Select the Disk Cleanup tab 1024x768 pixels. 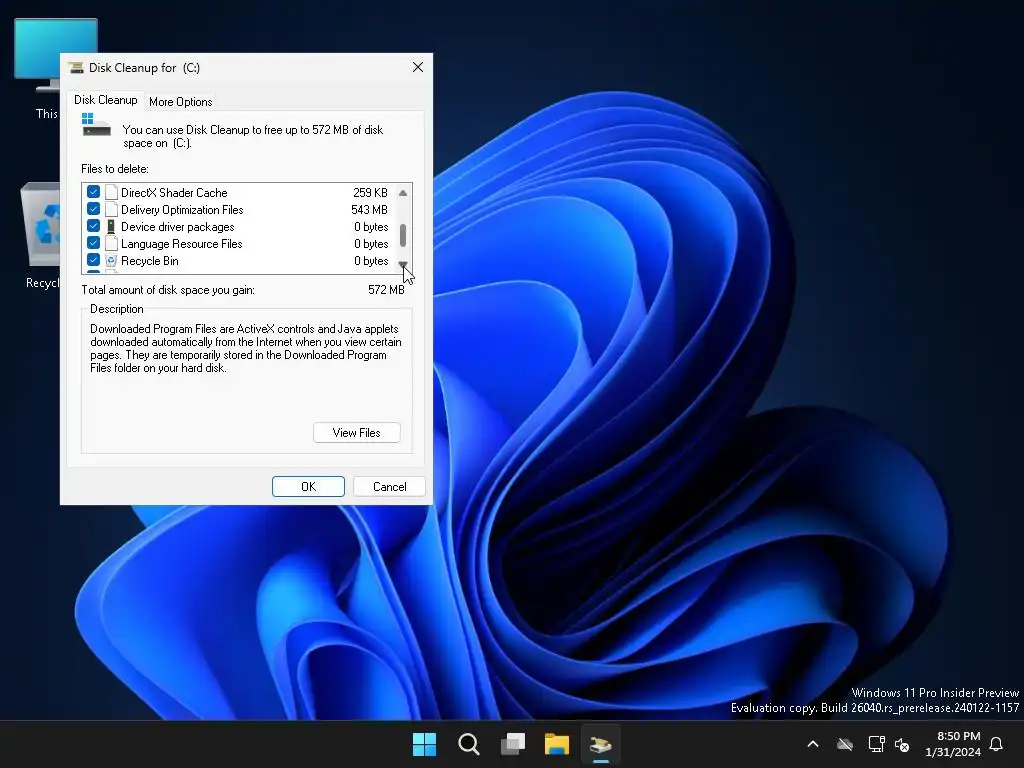(105, 100)
